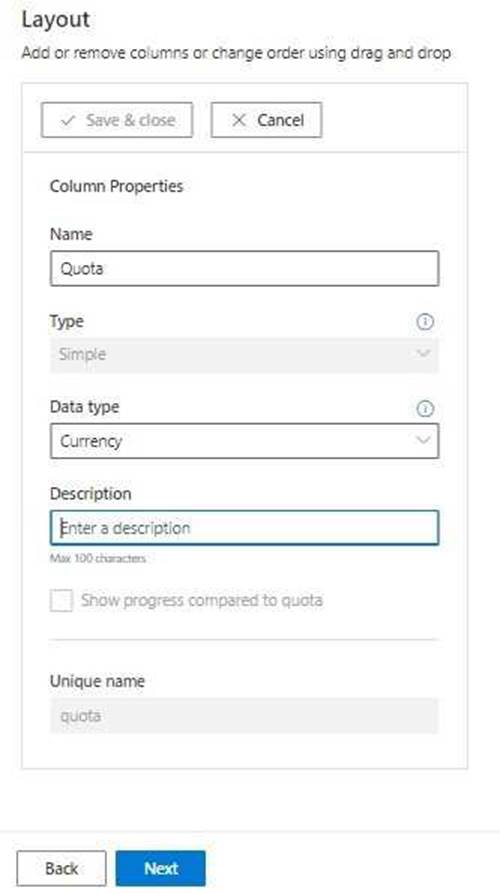Click the chevron arrow in Currency dropdown
500x894 pixels.
point(422,440)
